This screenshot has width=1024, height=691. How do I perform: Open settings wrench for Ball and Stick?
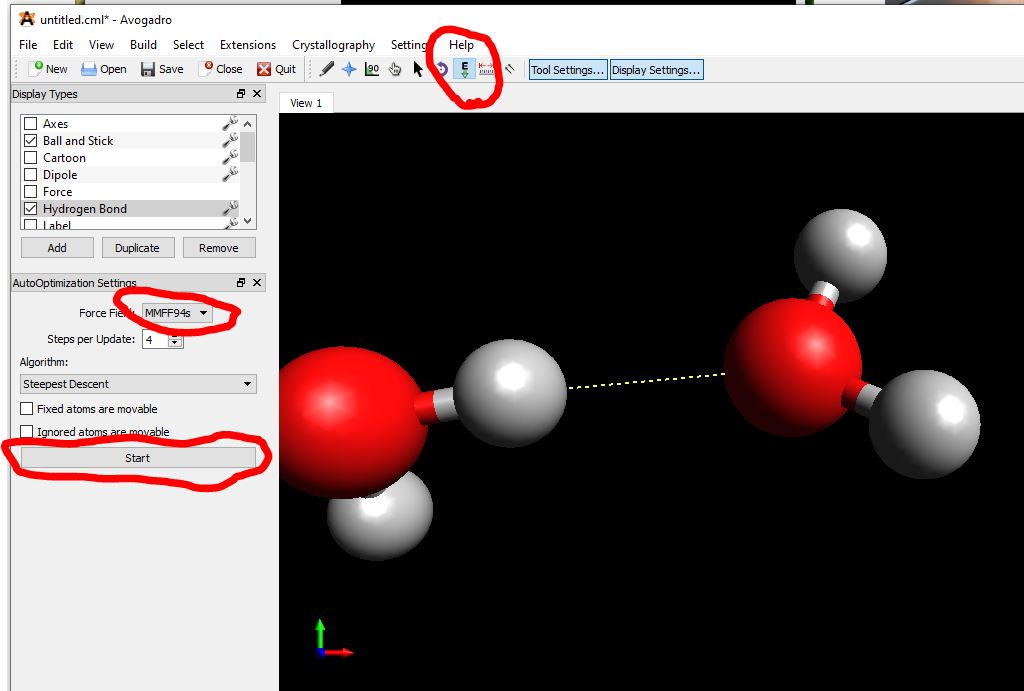[230, 141]
